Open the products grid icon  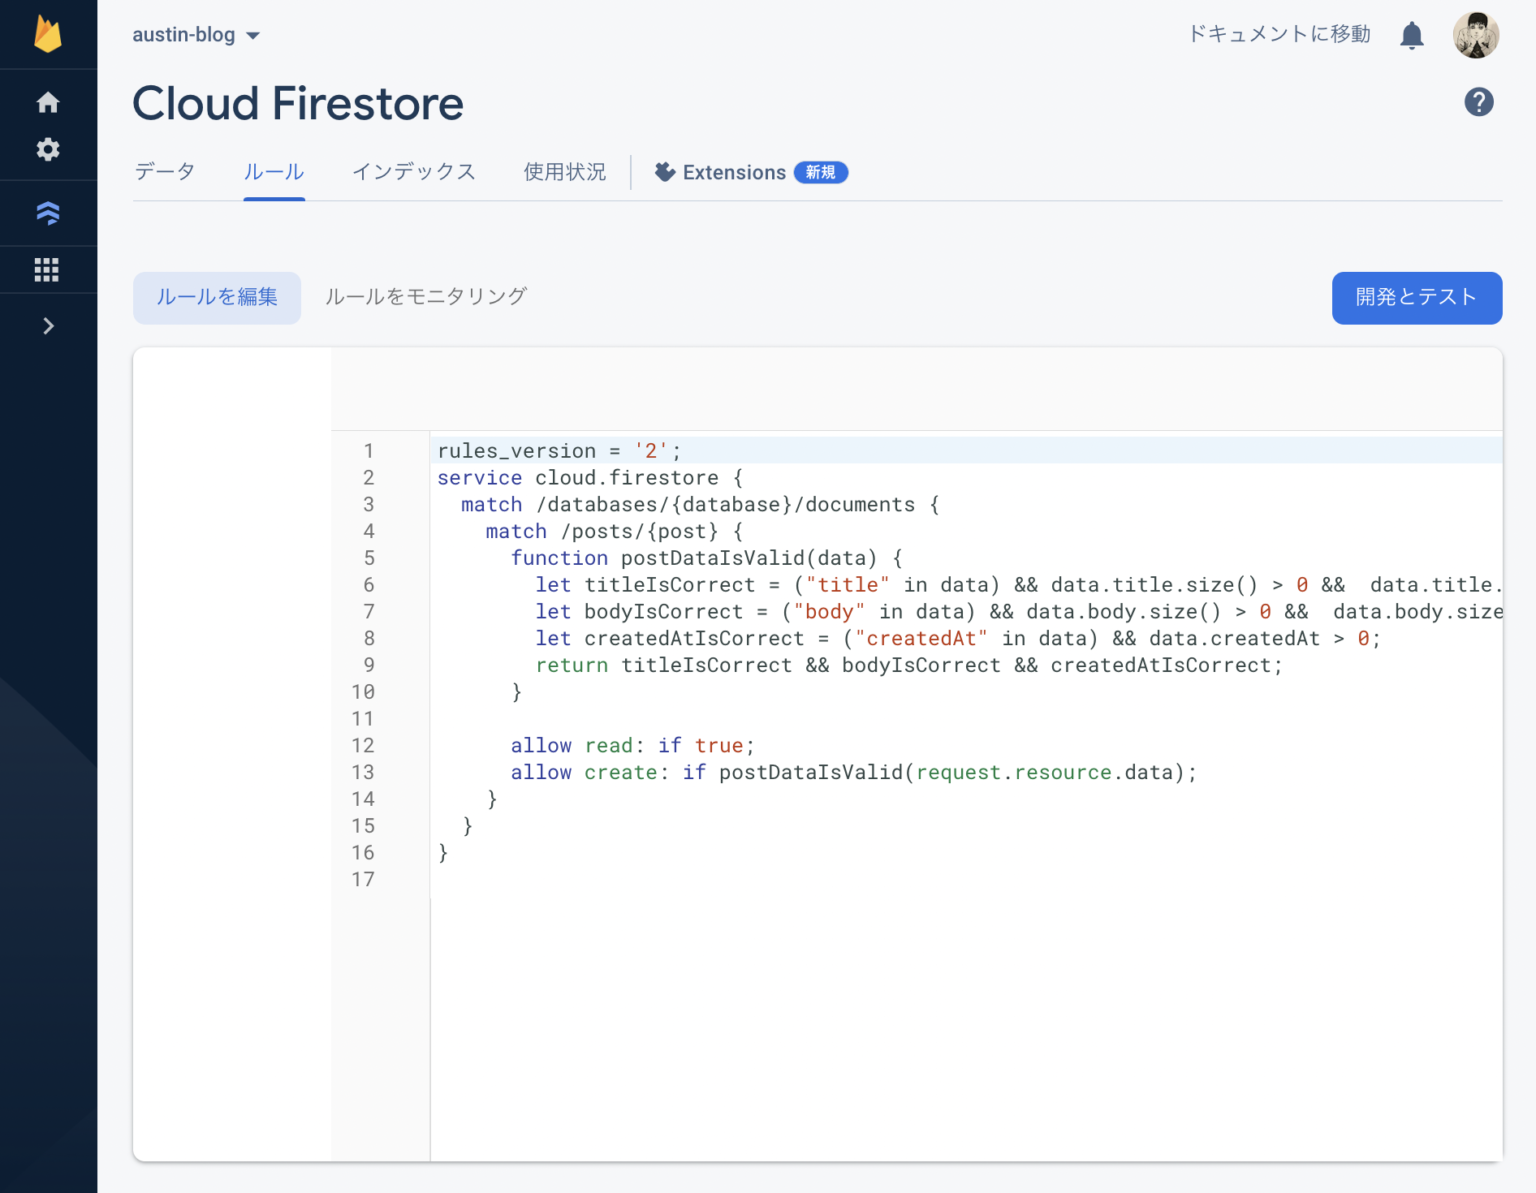(x=47, y=269)
